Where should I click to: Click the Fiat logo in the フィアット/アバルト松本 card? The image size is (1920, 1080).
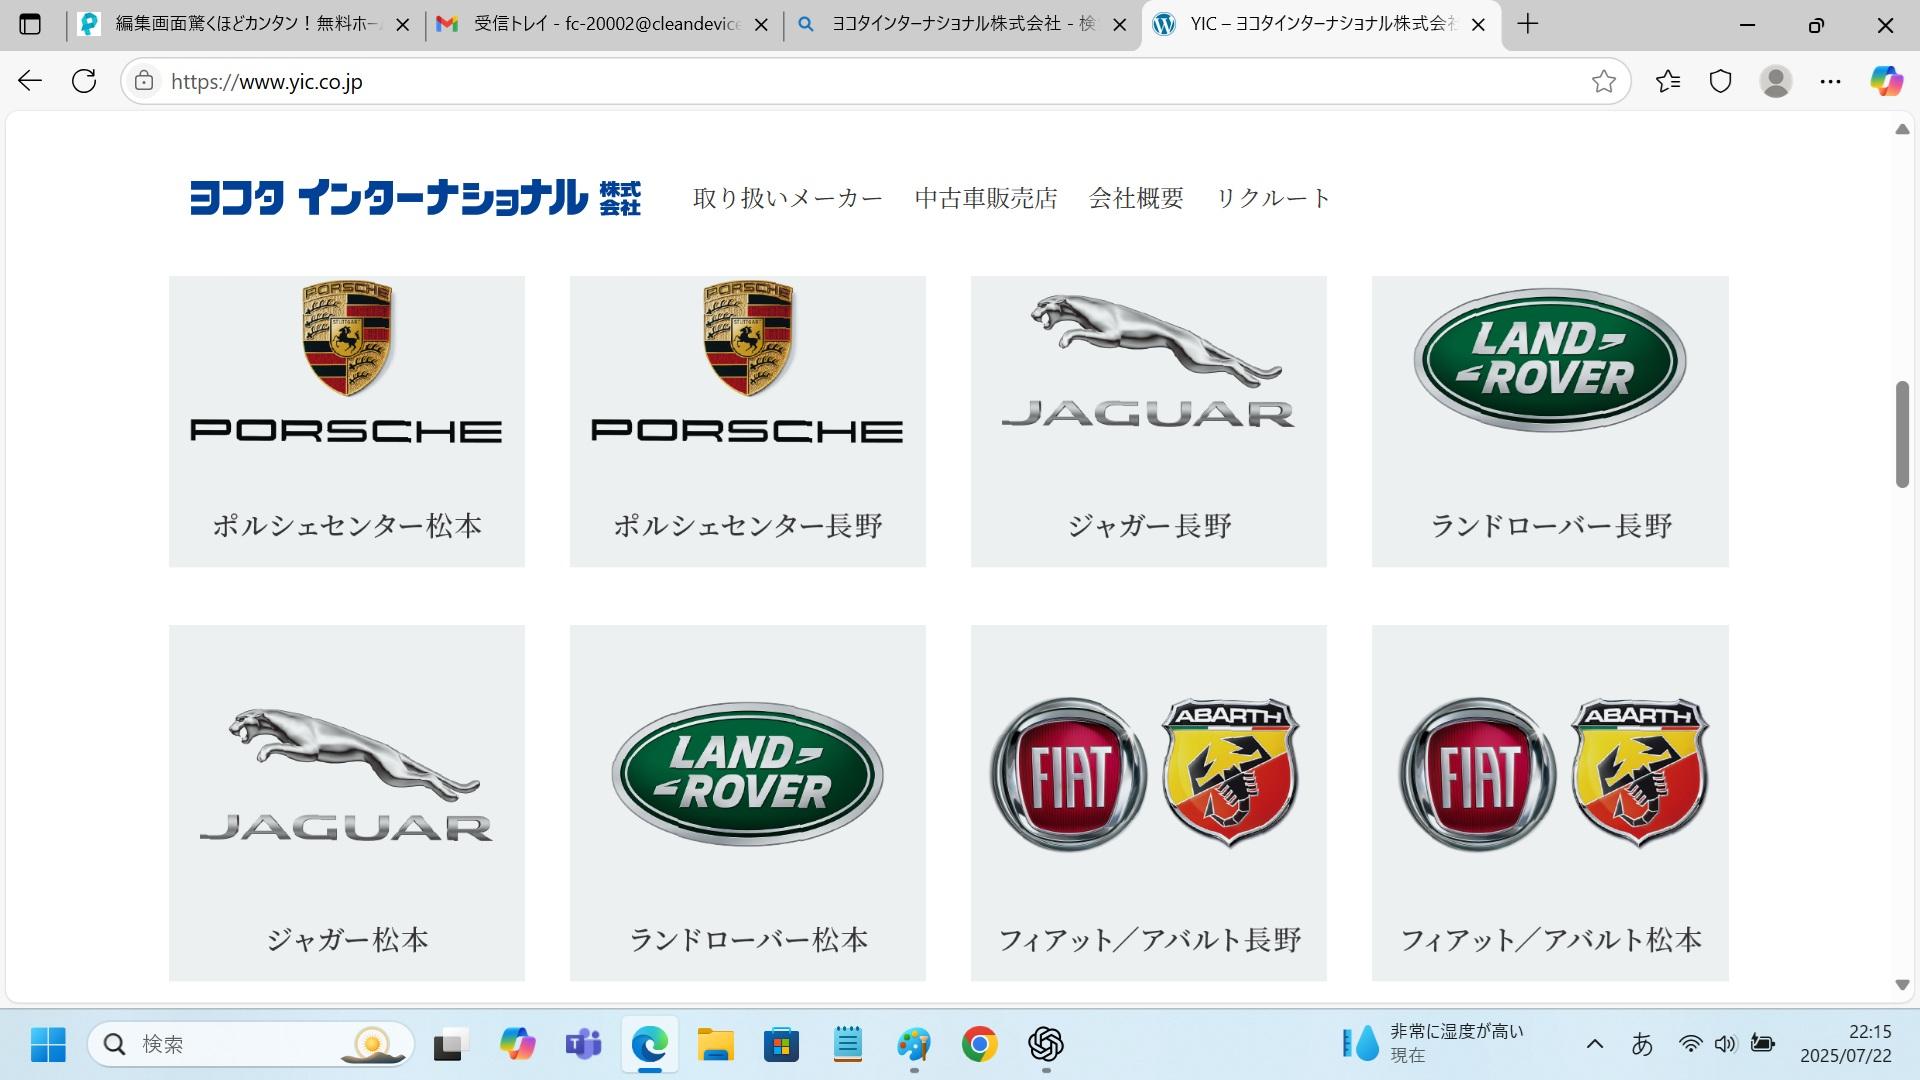click(x=1478, y=775)
